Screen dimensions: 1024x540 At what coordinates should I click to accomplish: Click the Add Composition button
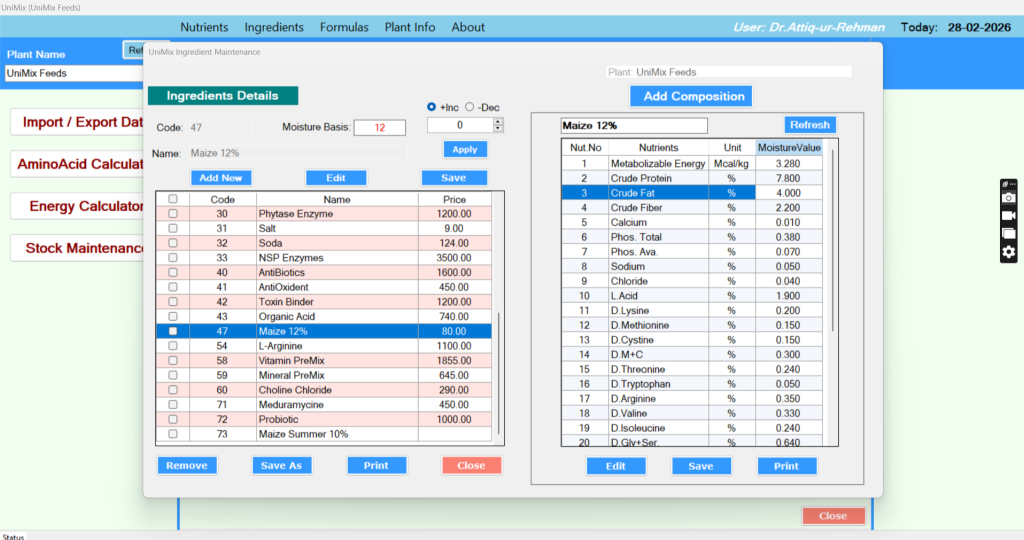click(692, 96)
